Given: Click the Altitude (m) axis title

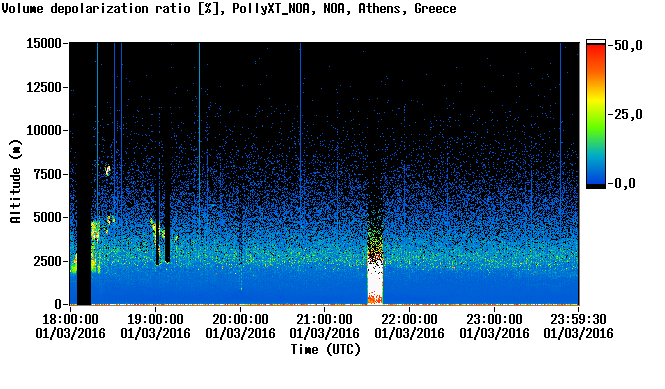Looking at the screenshot, I should [16, 182].
